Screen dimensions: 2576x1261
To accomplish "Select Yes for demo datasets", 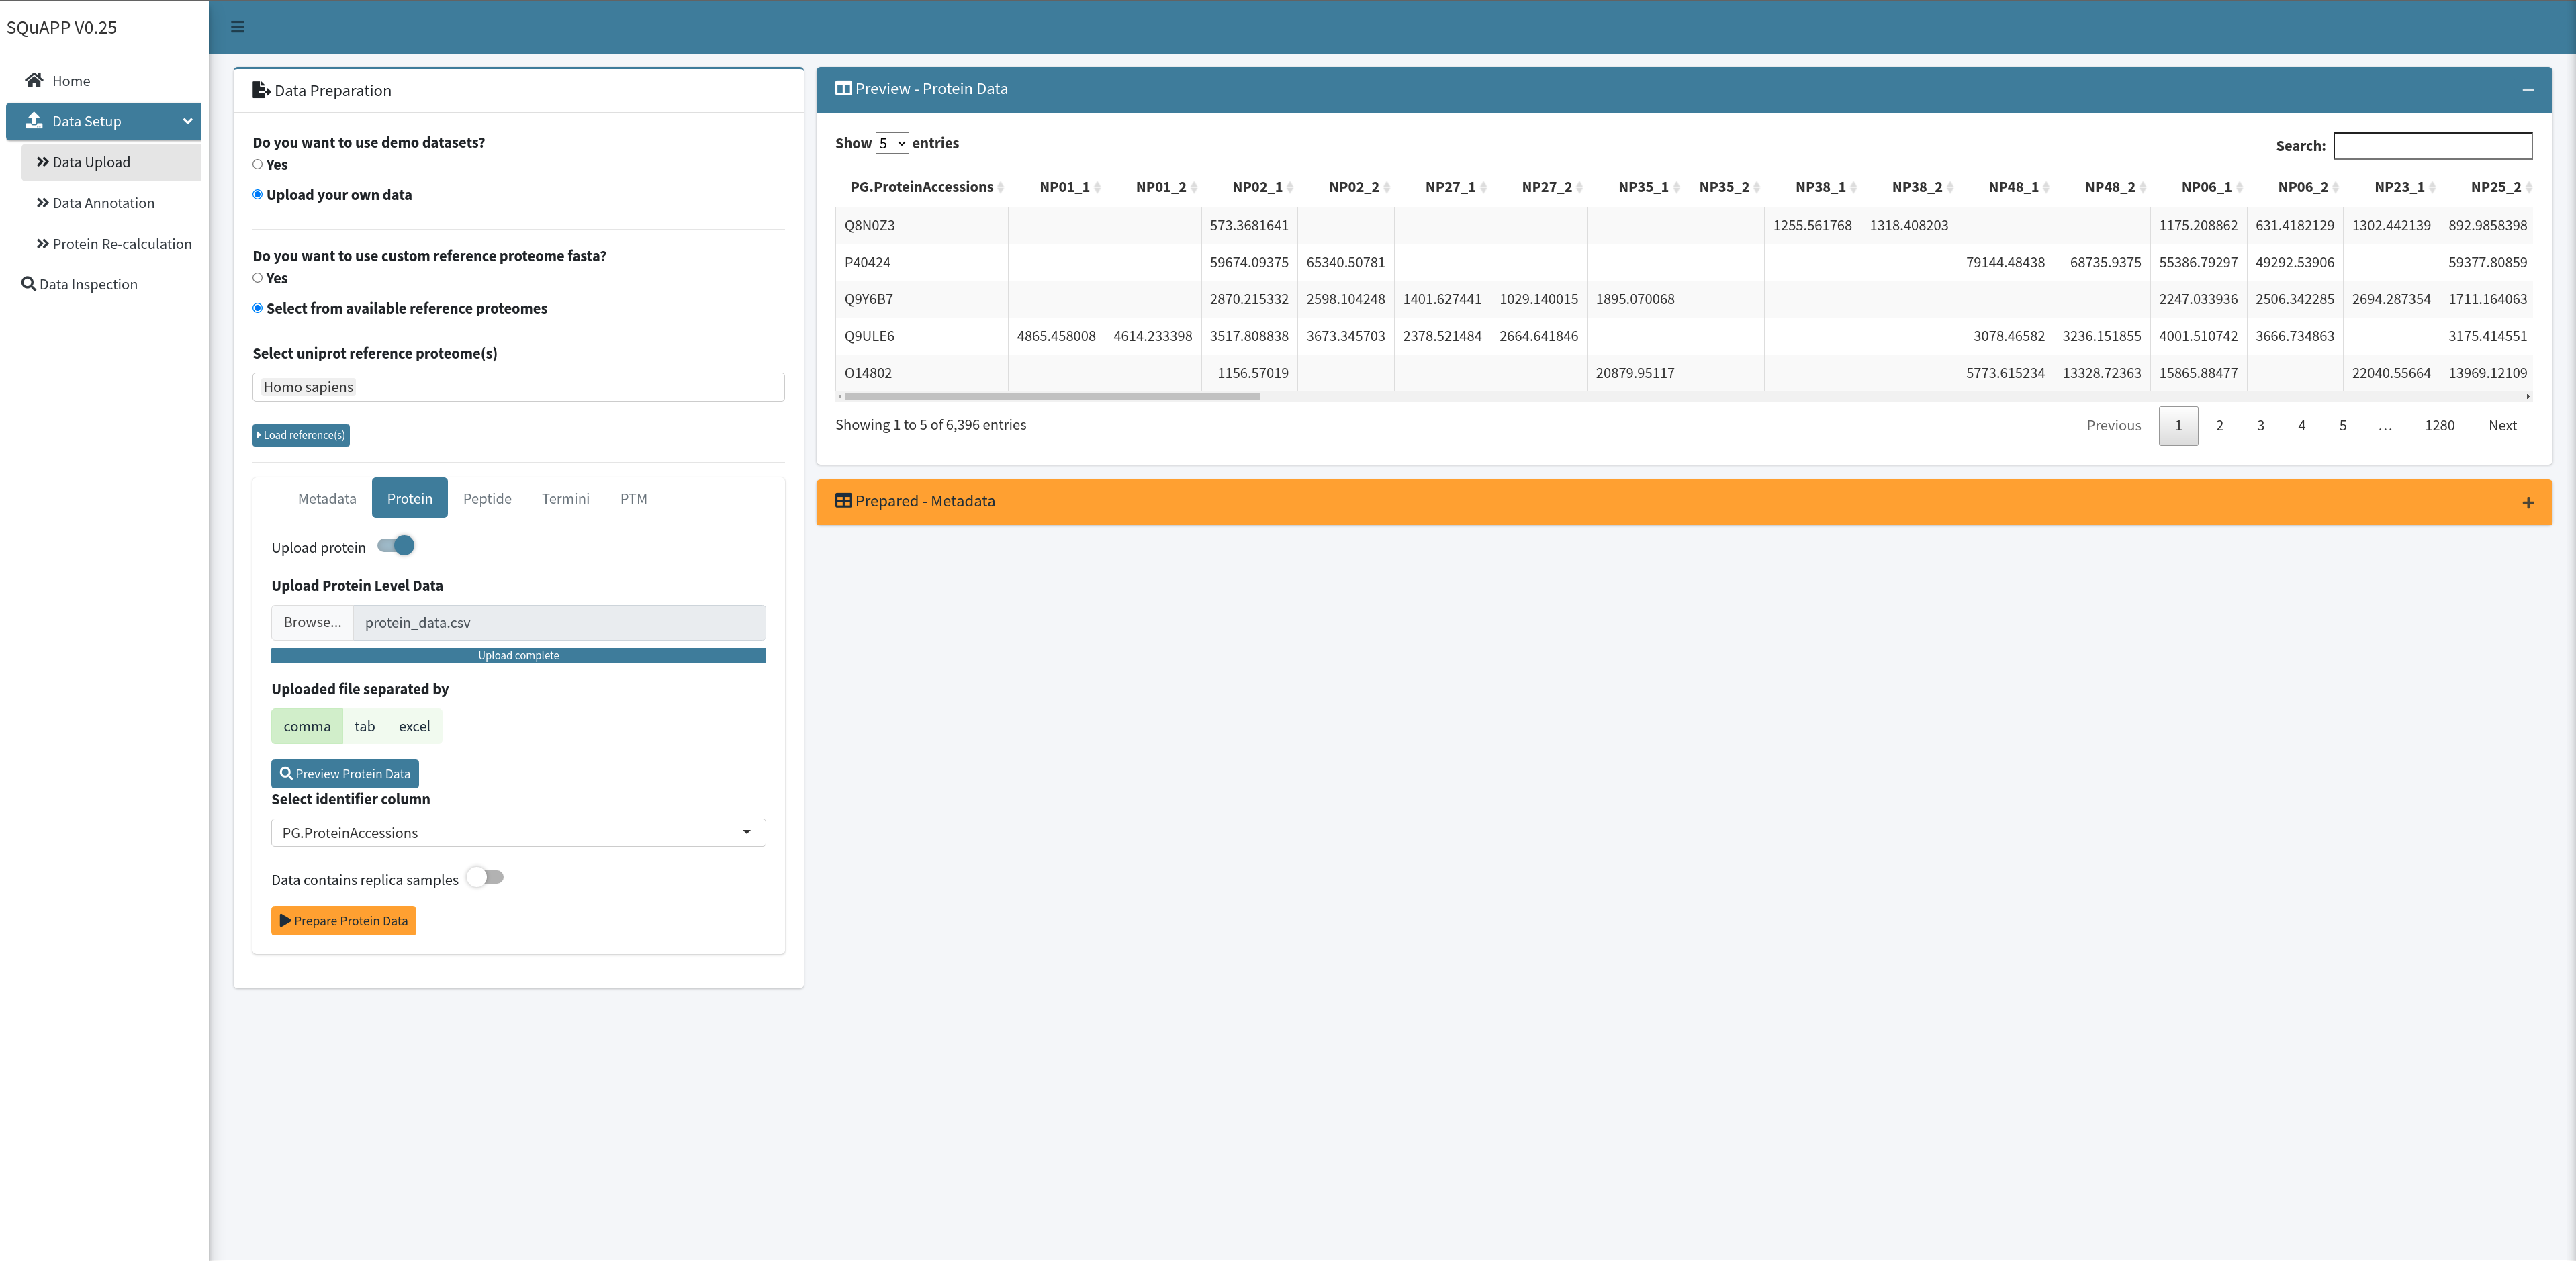I will [x=258, y=165].
